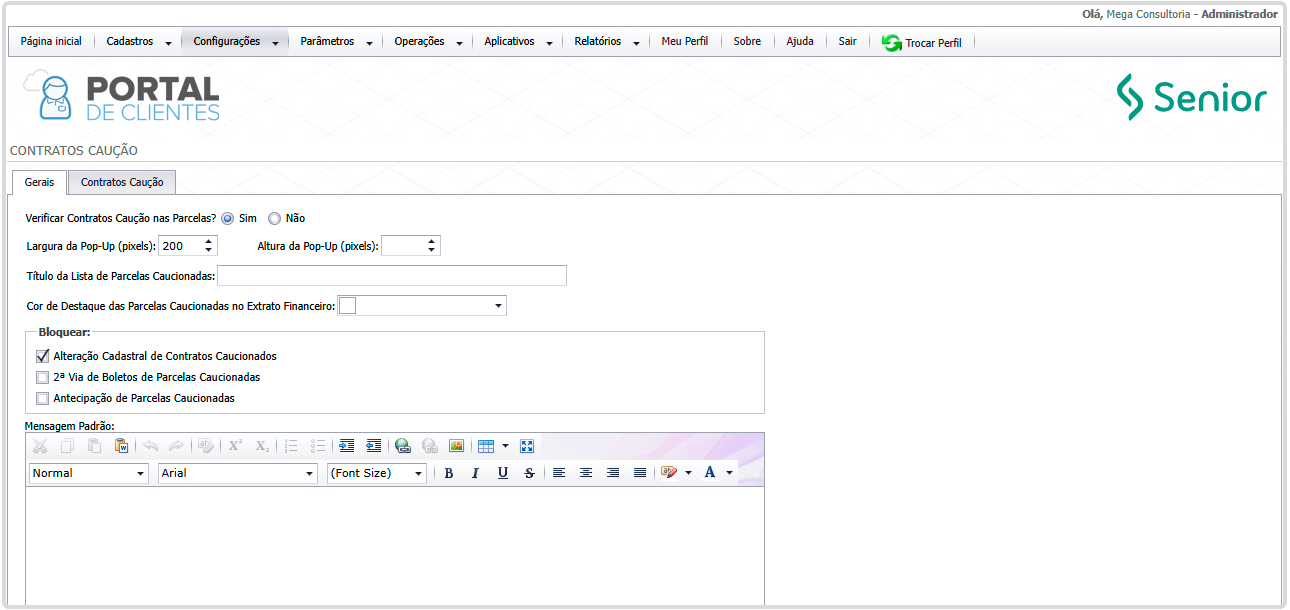The image size is (1290, 610).
Task: Select the Sim radio button
Action: pos(227,218)
